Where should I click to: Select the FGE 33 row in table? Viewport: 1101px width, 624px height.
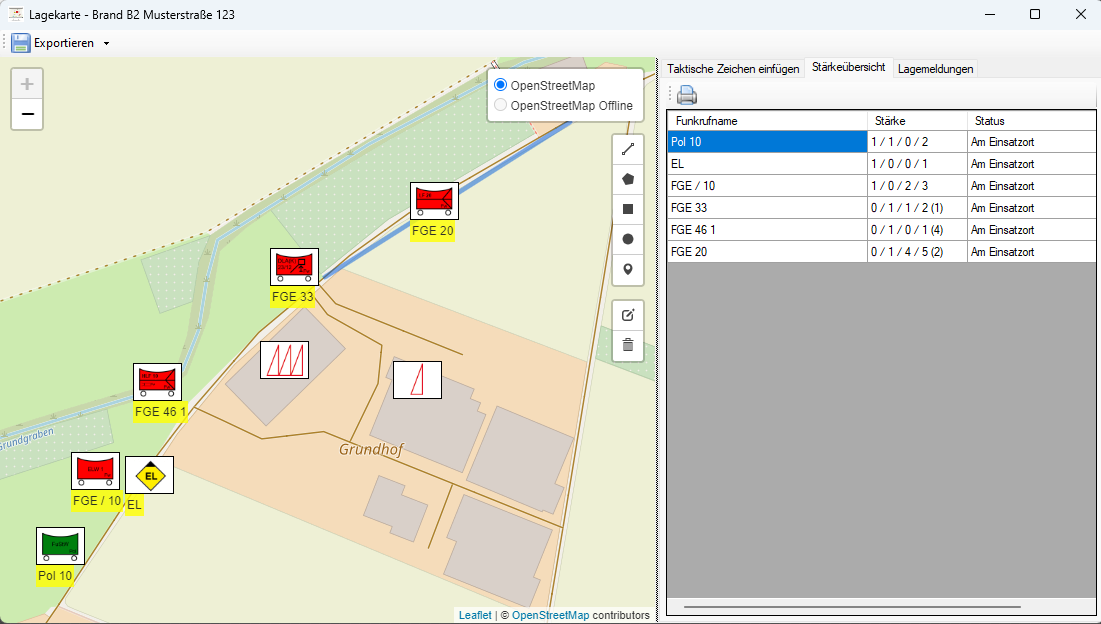click(766, 208)
